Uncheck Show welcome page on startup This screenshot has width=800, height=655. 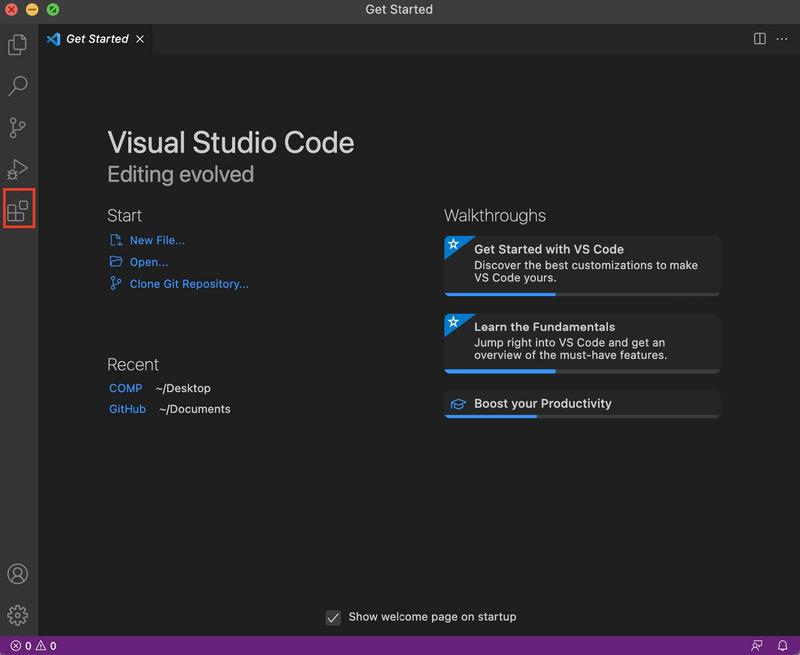tap(334, 617)
